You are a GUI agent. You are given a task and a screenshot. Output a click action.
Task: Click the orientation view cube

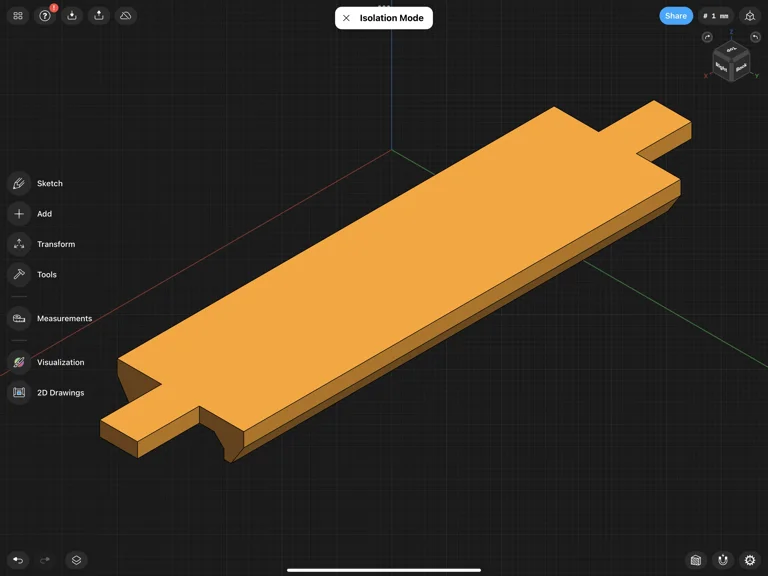(x=730, y=62)
